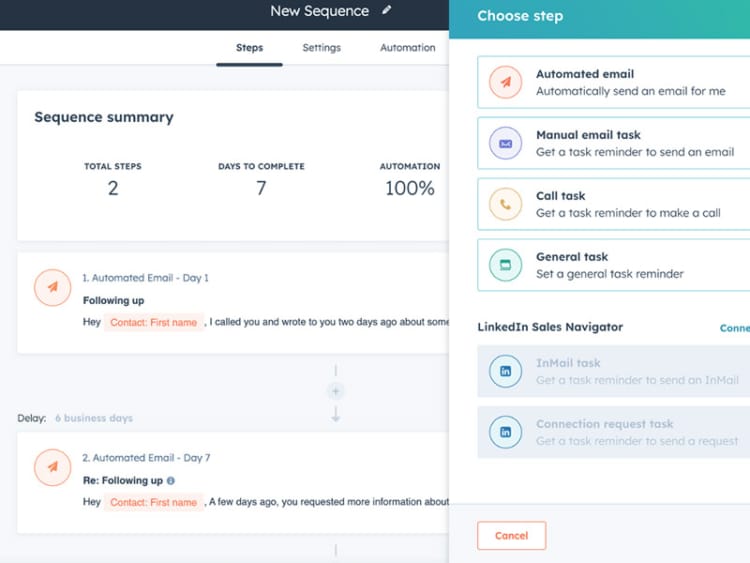Click the Automation value 100%

[410, 188]
